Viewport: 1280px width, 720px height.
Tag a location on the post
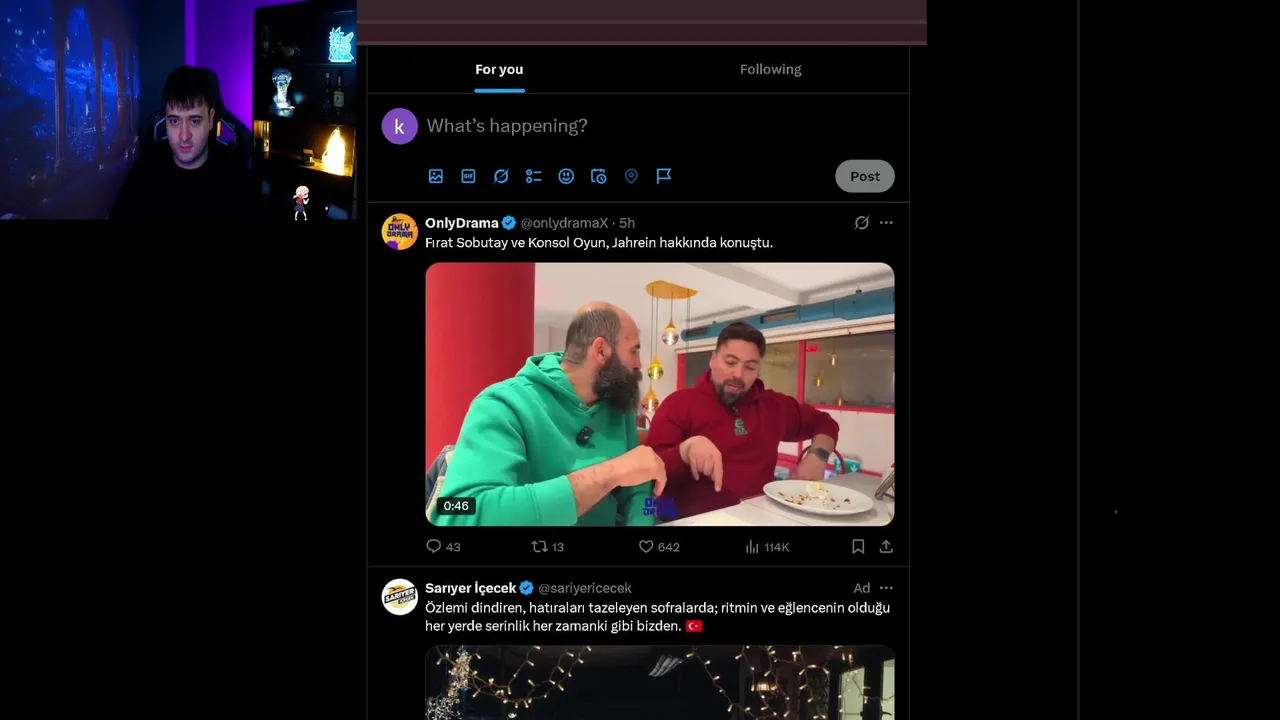[631, 176]
